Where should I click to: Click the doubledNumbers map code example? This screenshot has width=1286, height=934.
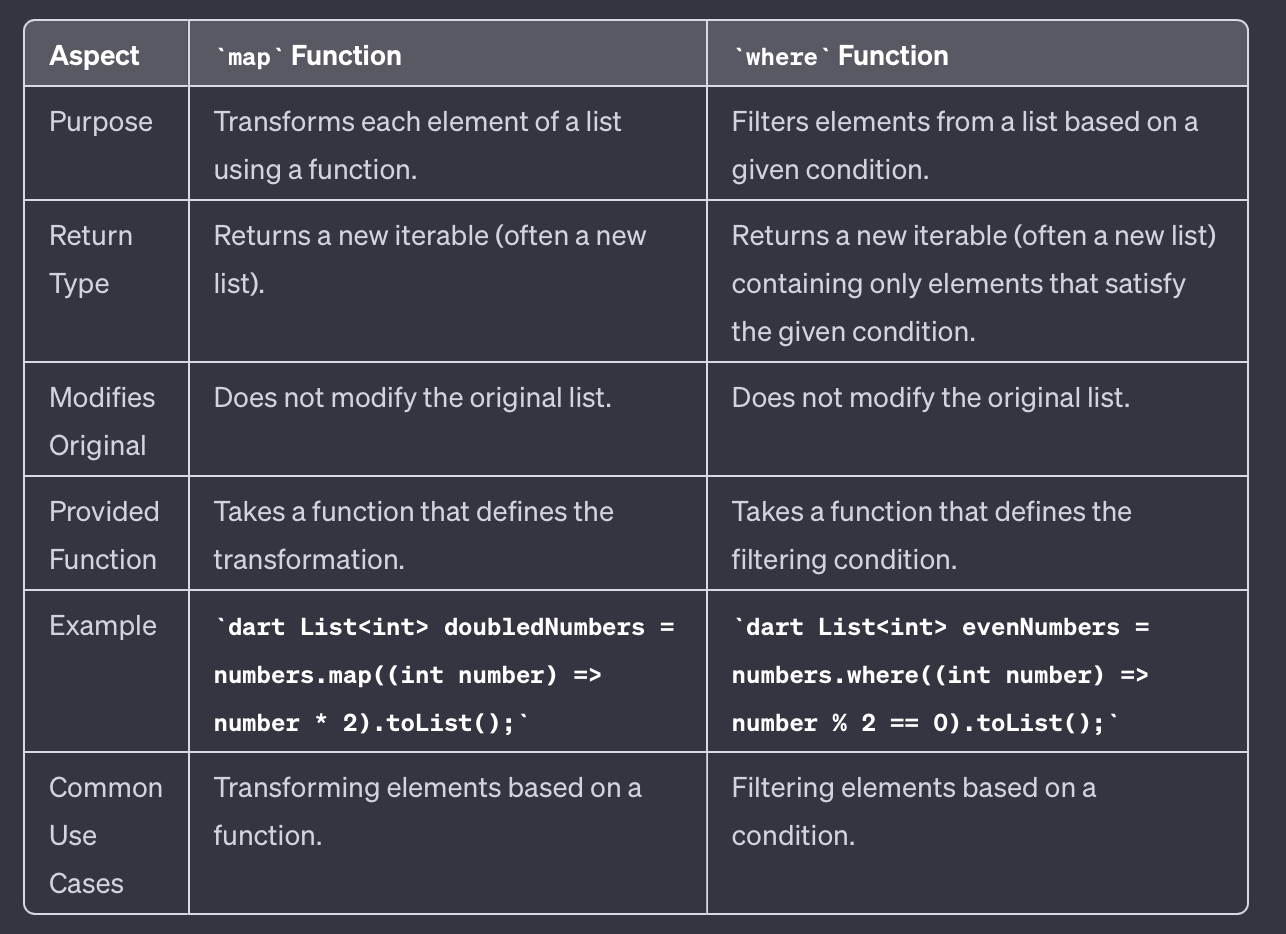tap(444, 675)
